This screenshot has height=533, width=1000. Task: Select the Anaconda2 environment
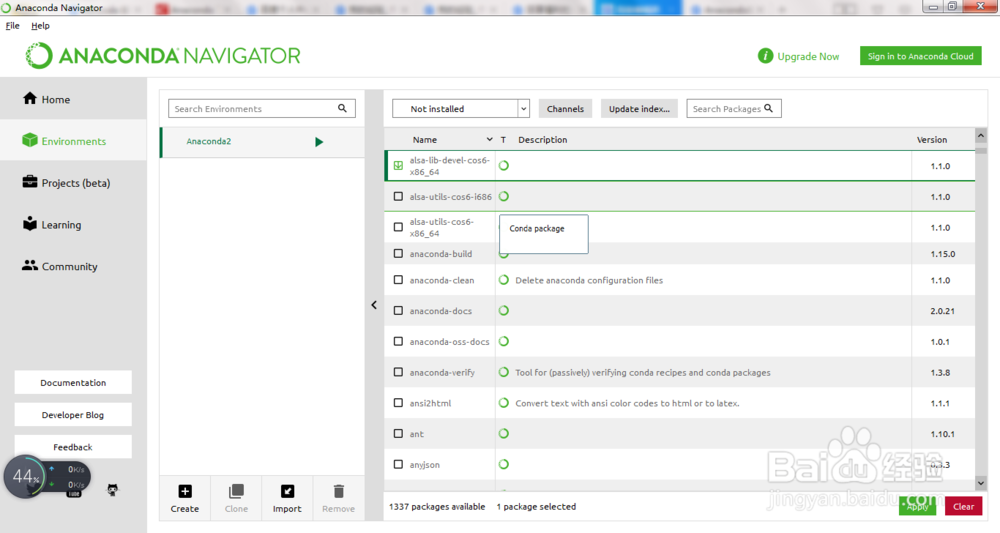(x=262, y=142)
